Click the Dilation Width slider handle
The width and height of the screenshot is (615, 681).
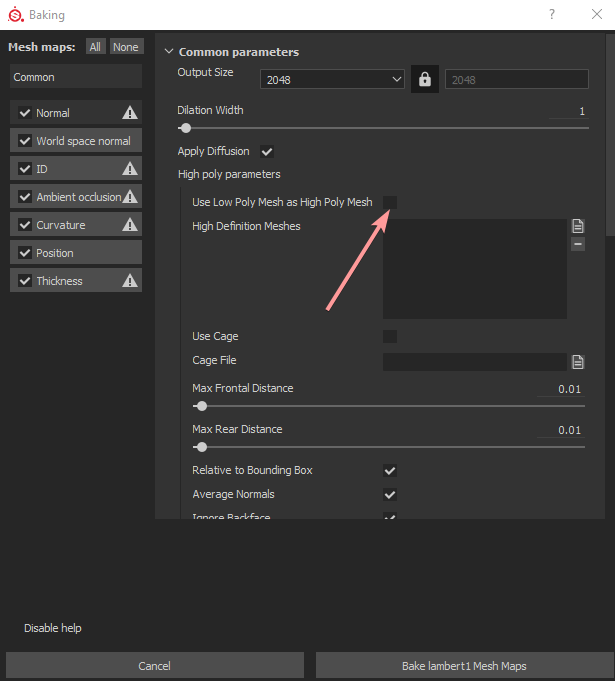coord(185,128)
